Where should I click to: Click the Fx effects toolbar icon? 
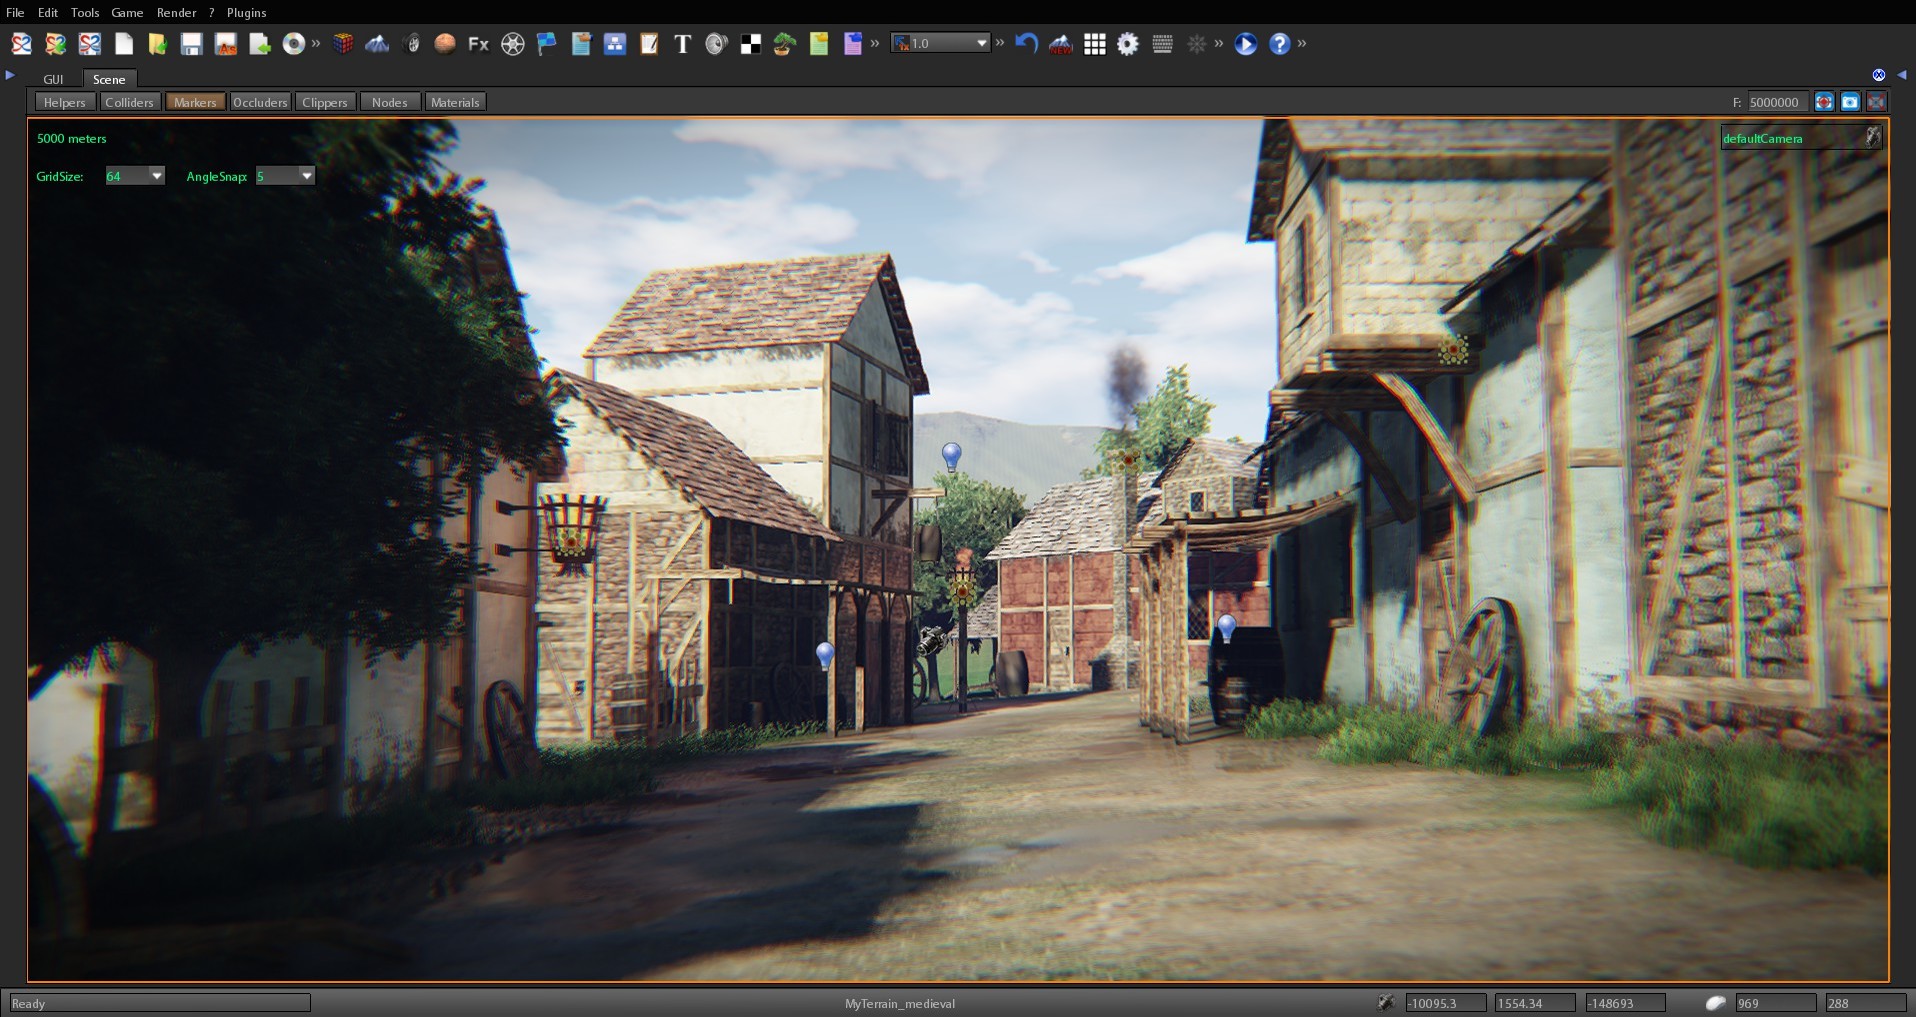pyautogui.click(x=477, y=43)
